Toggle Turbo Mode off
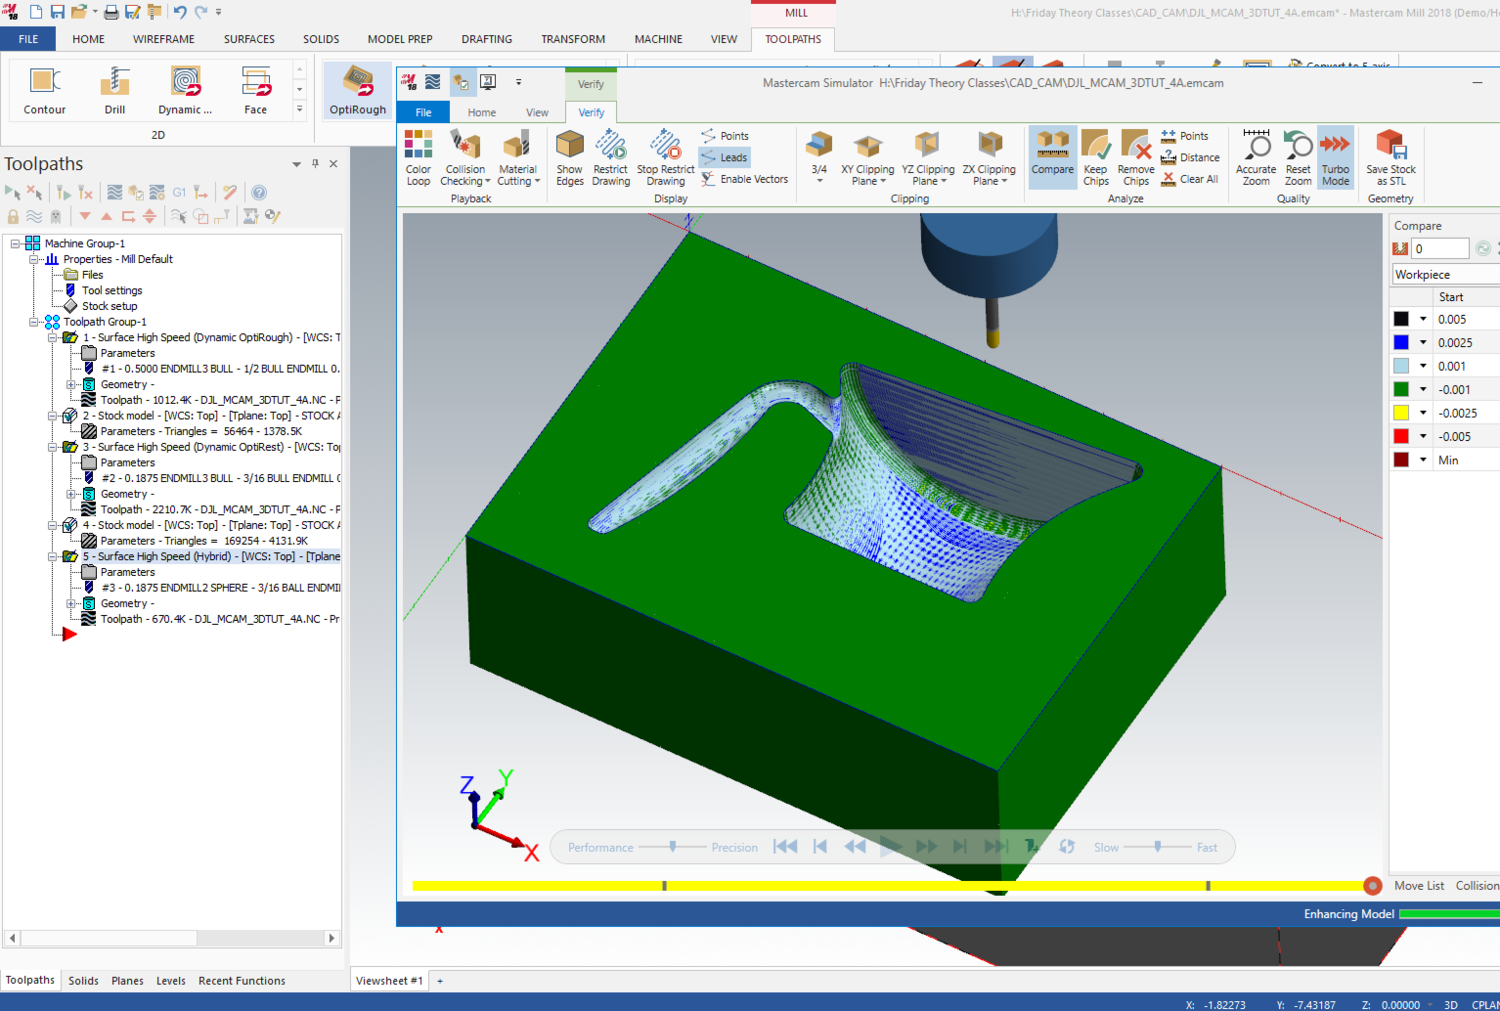This screenshot has height=1011, width=1500. coord(1336,158)
